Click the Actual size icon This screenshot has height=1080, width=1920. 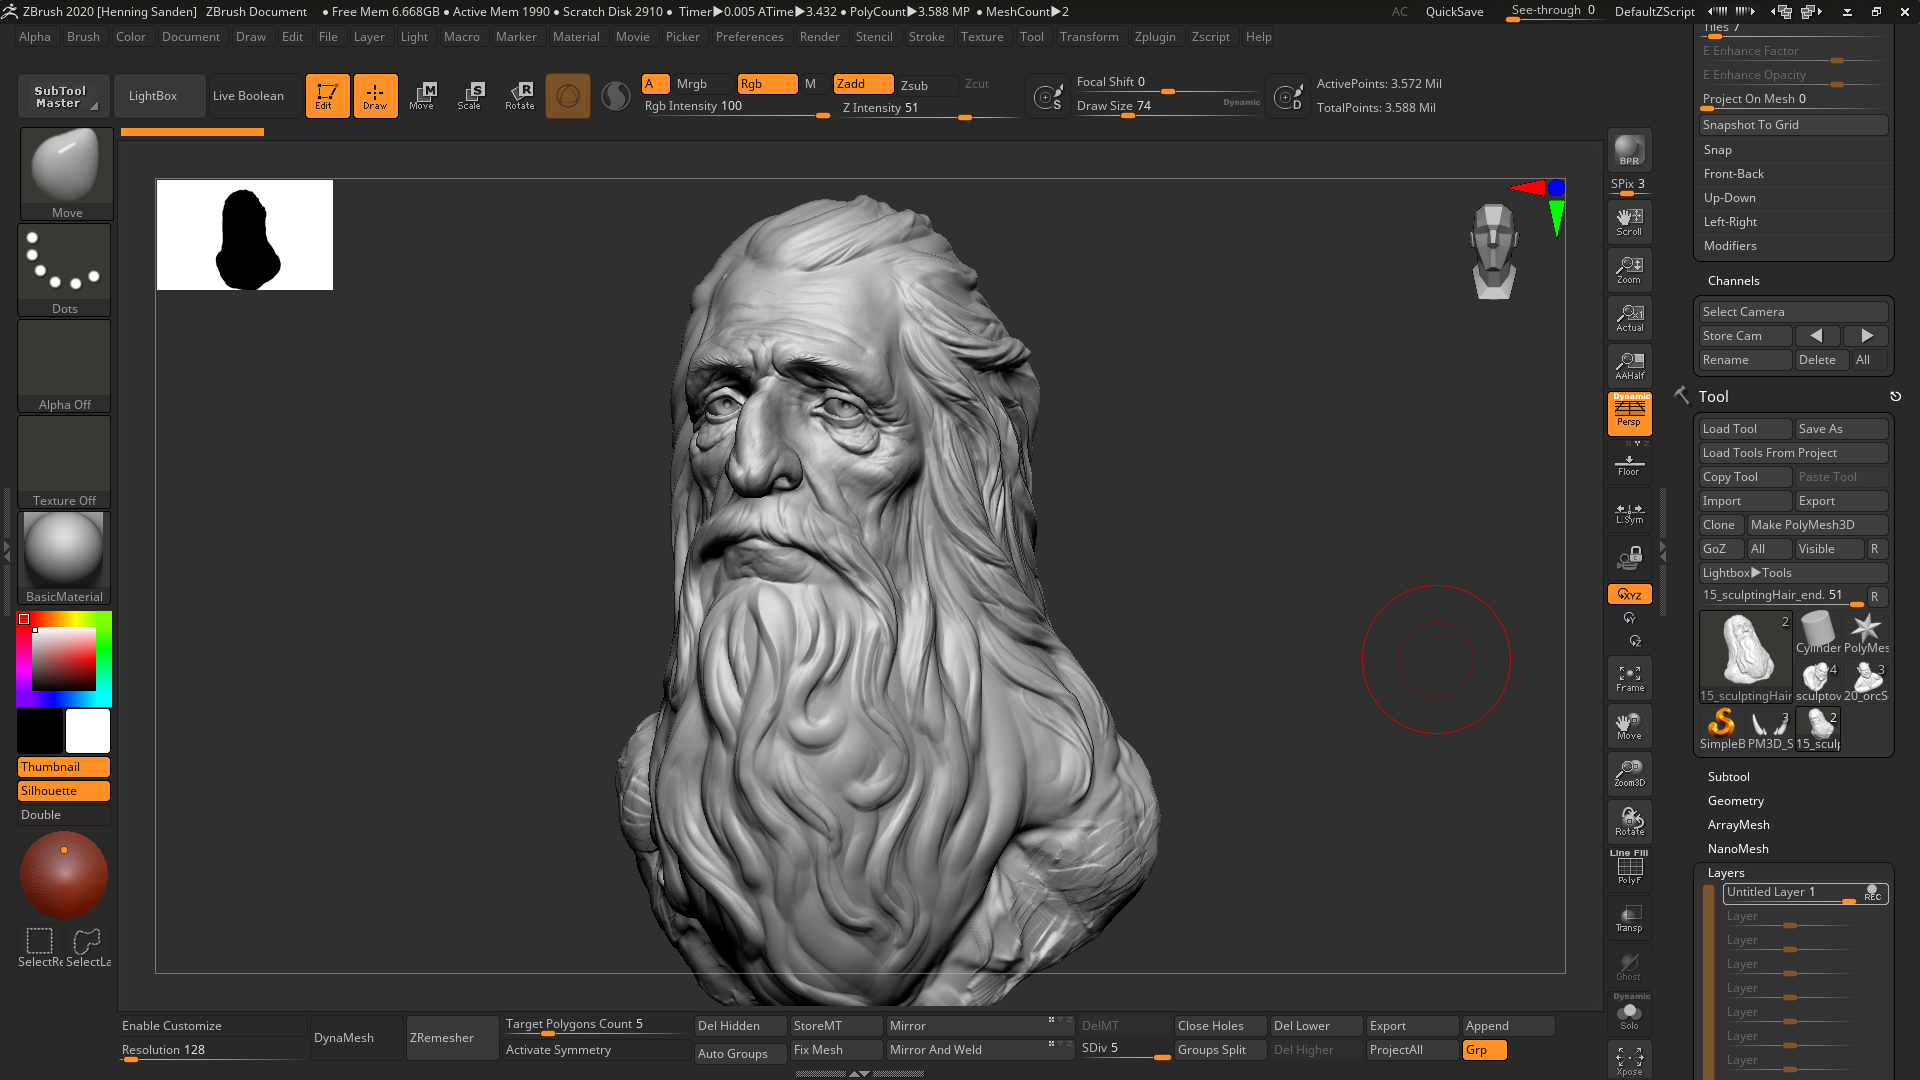(1629, 318)
